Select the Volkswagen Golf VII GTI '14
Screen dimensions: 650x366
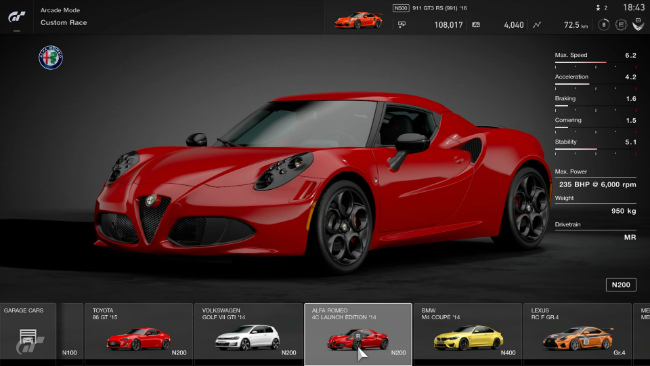pyautogui.click(x=248, y=331)
